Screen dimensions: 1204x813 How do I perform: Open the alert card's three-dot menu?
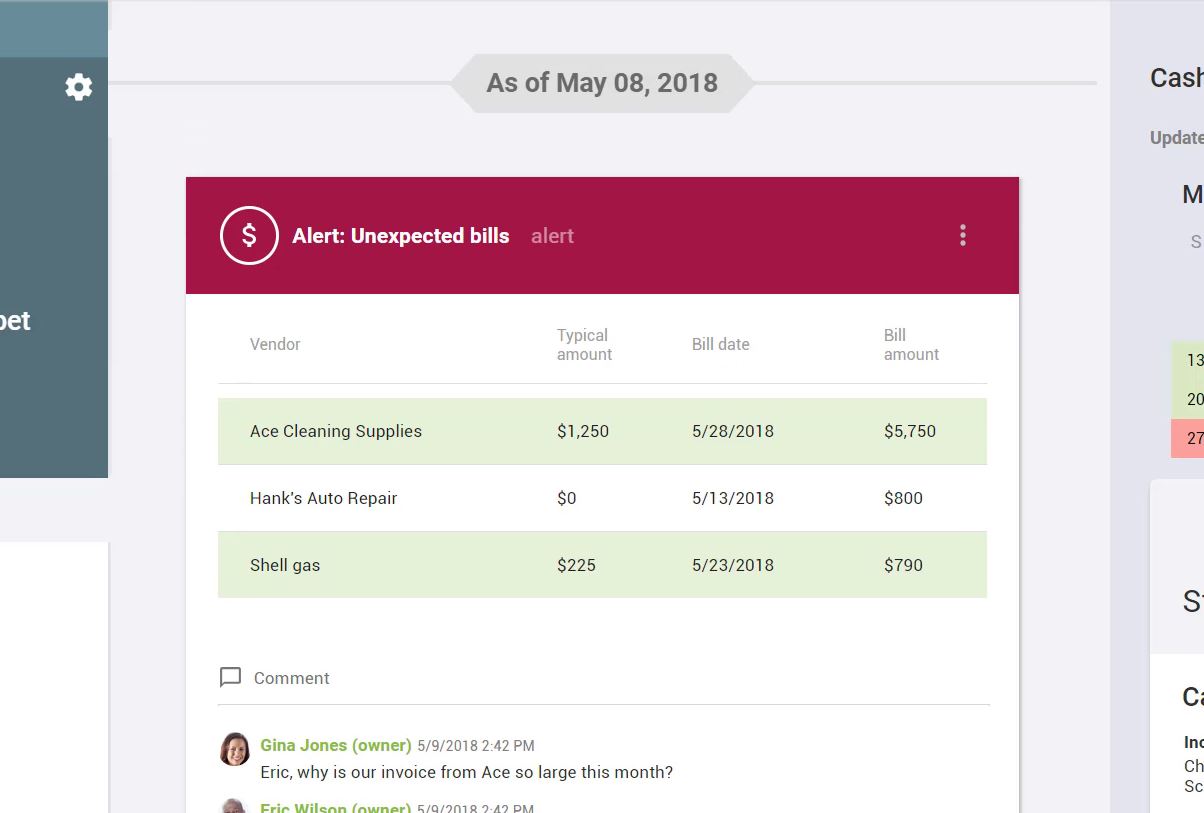(963, 235)
